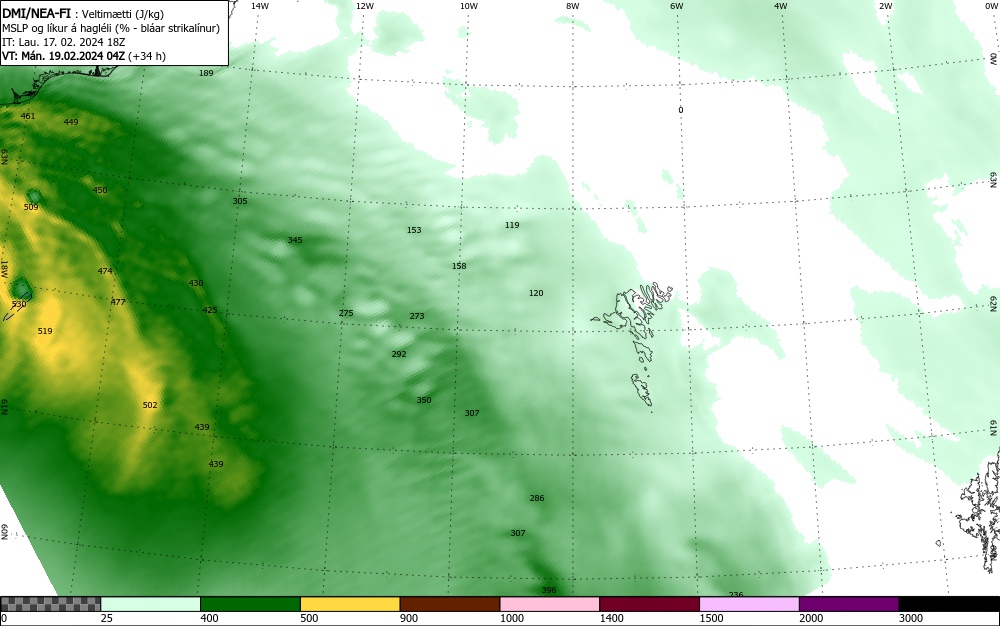Click the checkered gray 0–25 legend swatch
Screen dimensions: 1000x626
tap(50, 604)
